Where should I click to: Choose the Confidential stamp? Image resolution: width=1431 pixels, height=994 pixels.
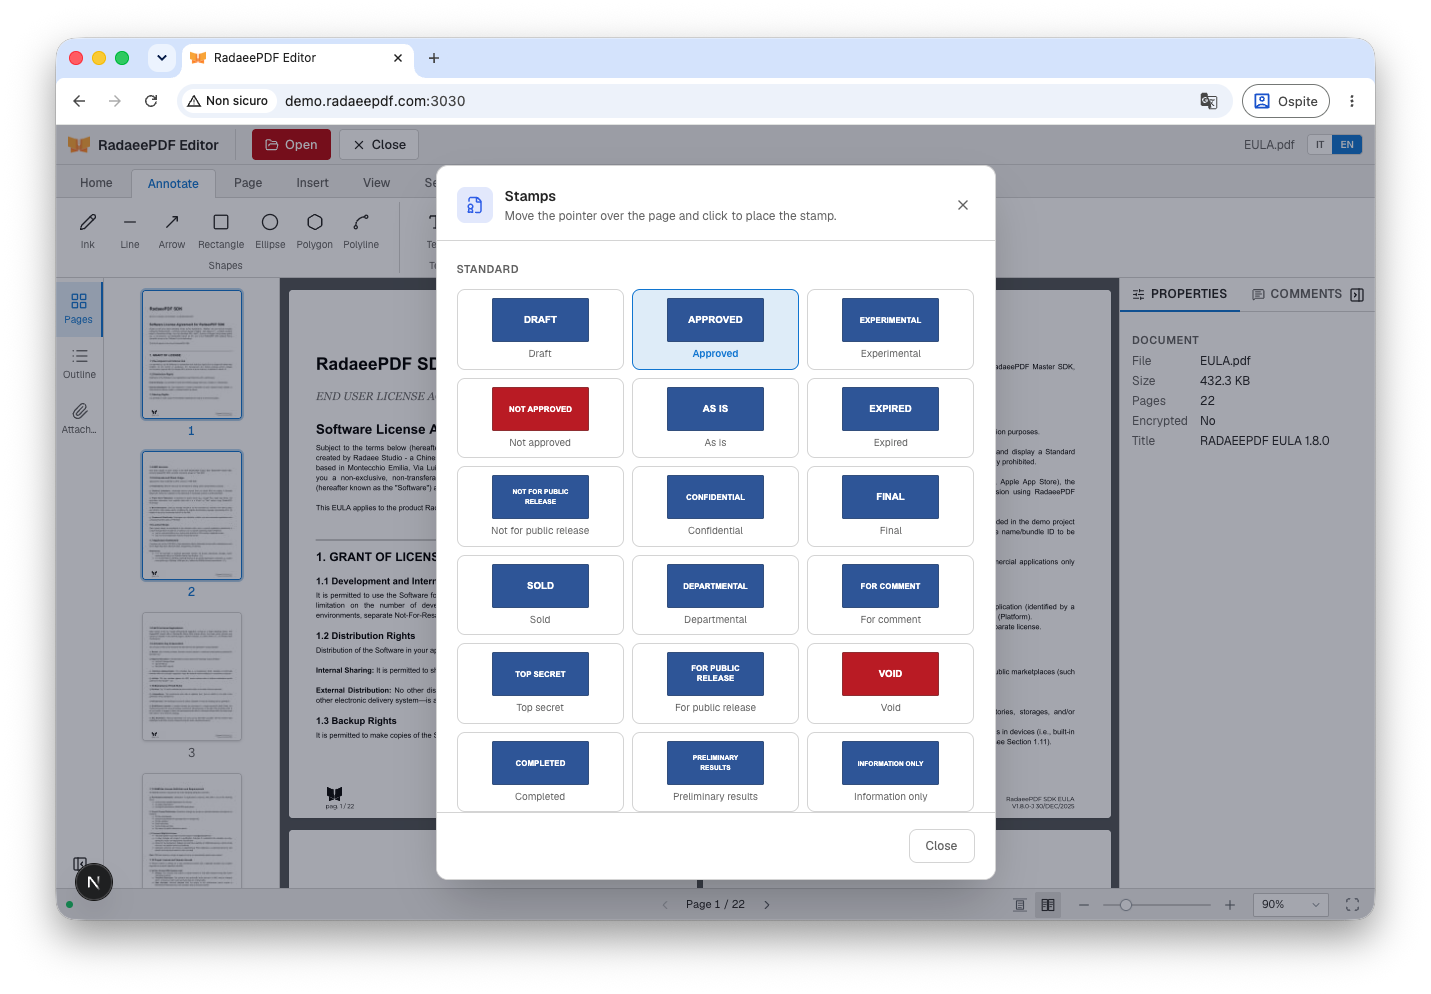(x=715, y=506)
